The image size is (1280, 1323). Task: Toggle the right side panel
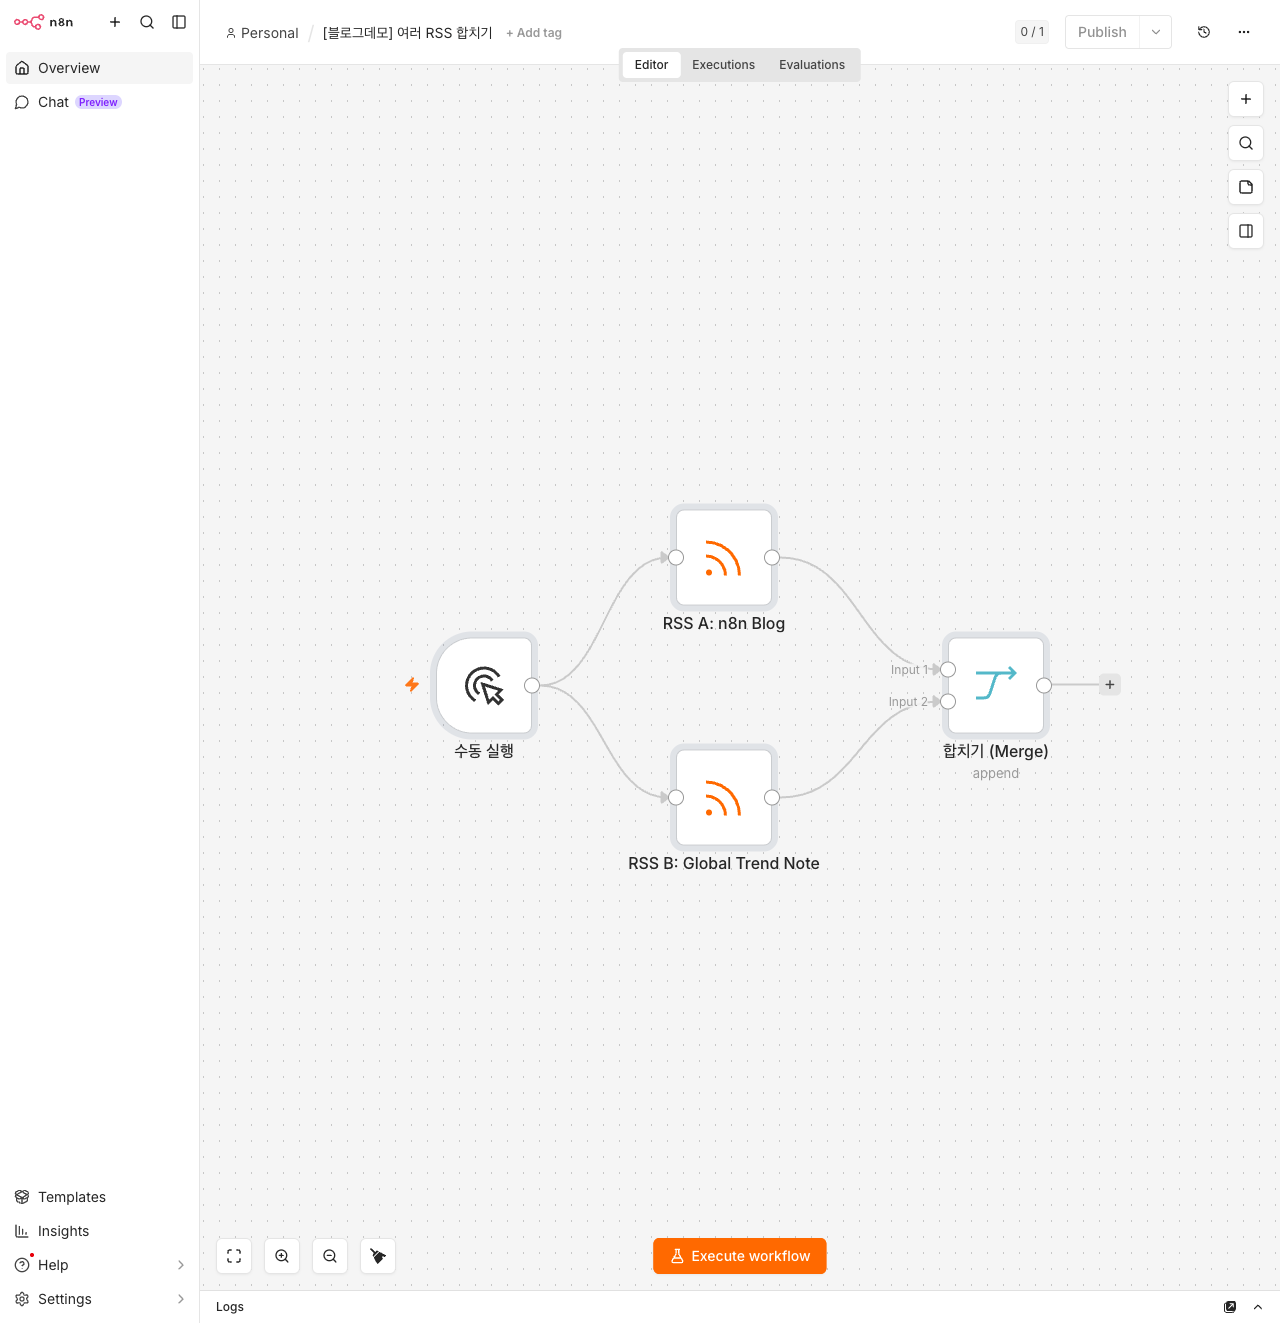point(1246,231)
